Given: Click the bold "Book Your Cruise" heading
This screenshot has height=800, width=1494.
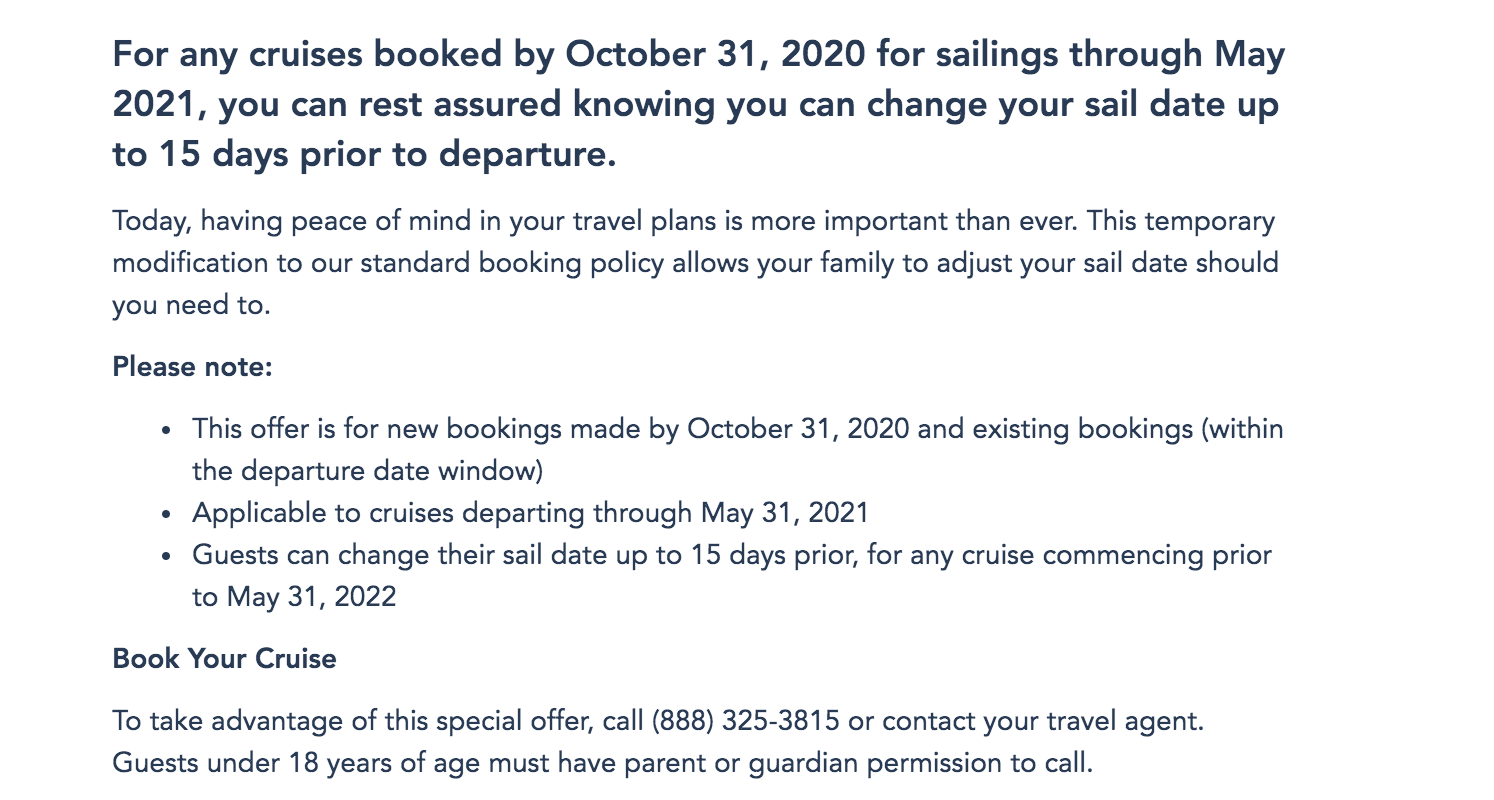Looking at the screenshot, I should pyautogui.click(x=224, y=659).
